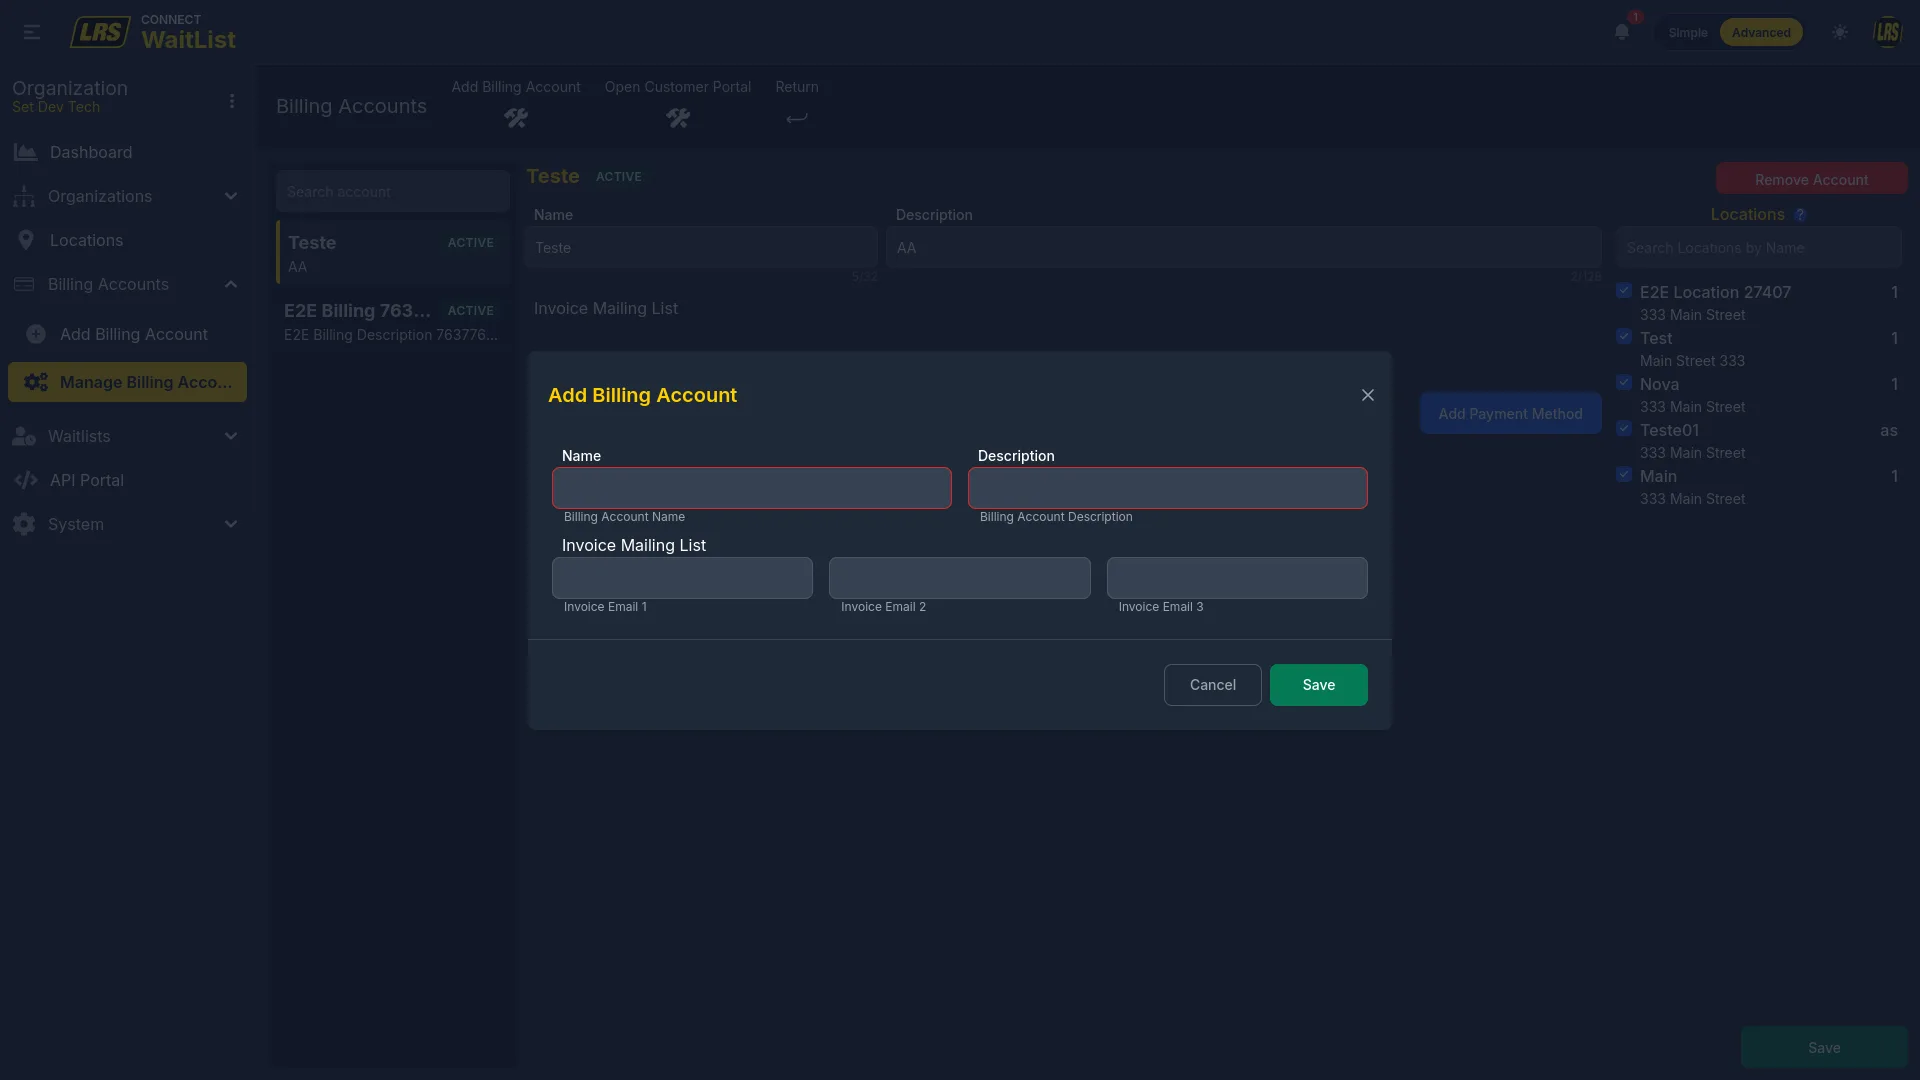Click the background Description field with AA
1920x1080 pixels.
tap(1244, 247)
